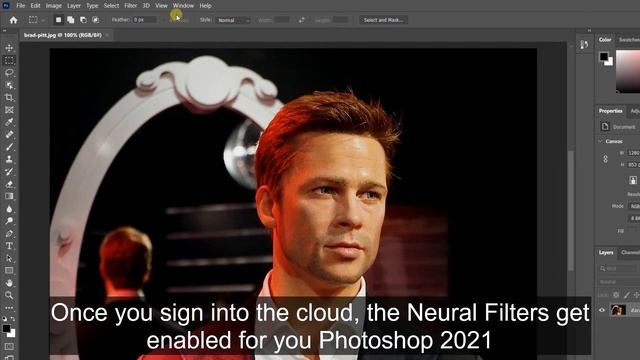Screen dimensions: 640x360
Task: Collapse the Canvas section
Action: 600,141
